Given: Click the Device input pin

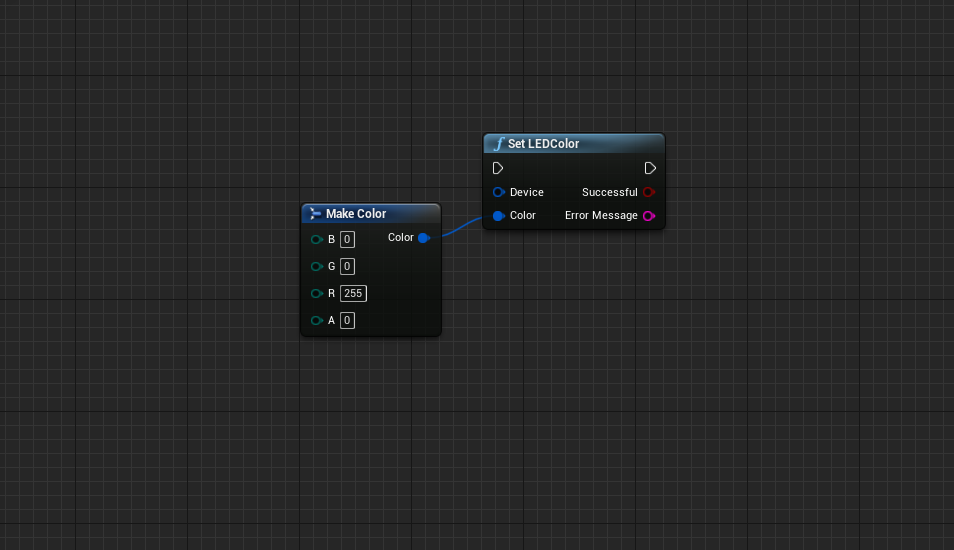Looking at the screenshot, I should (x=498, y=192).
